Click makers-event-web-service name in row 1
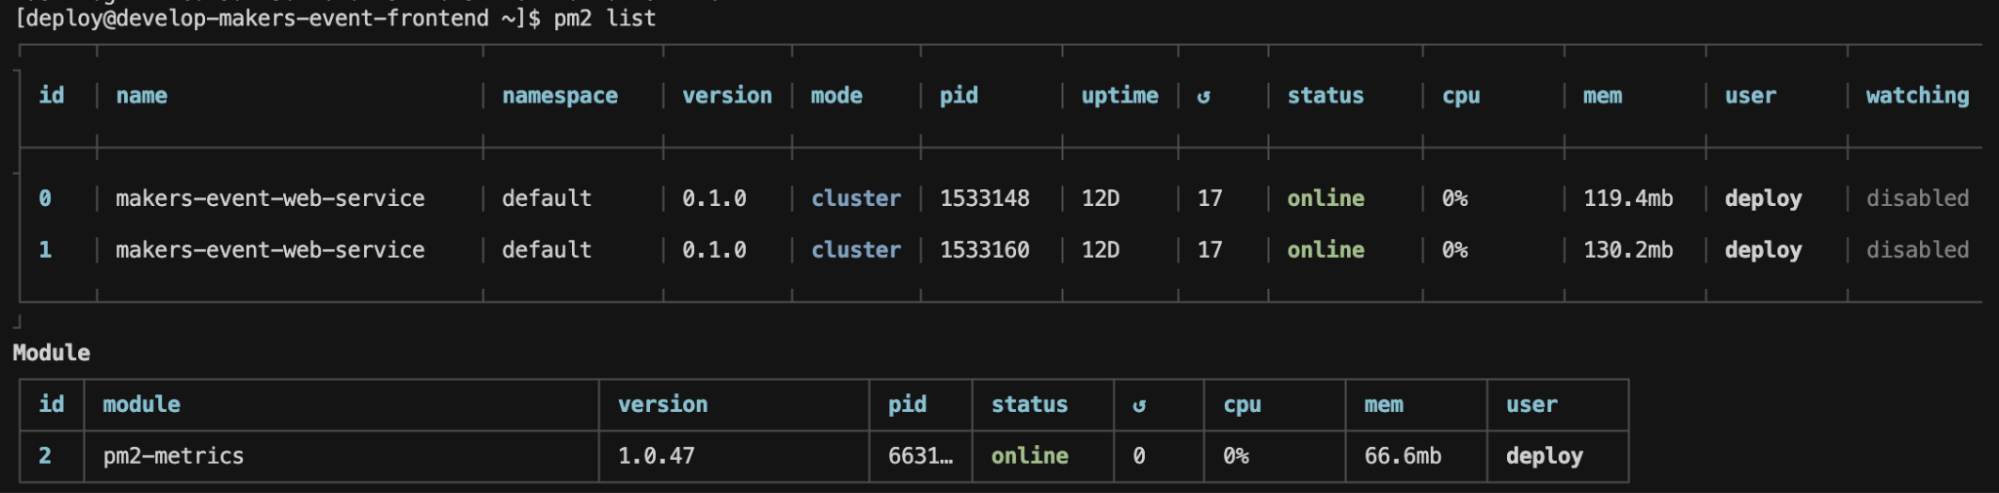This screenshot has height=493, width=1999. [x=270, y=250]
